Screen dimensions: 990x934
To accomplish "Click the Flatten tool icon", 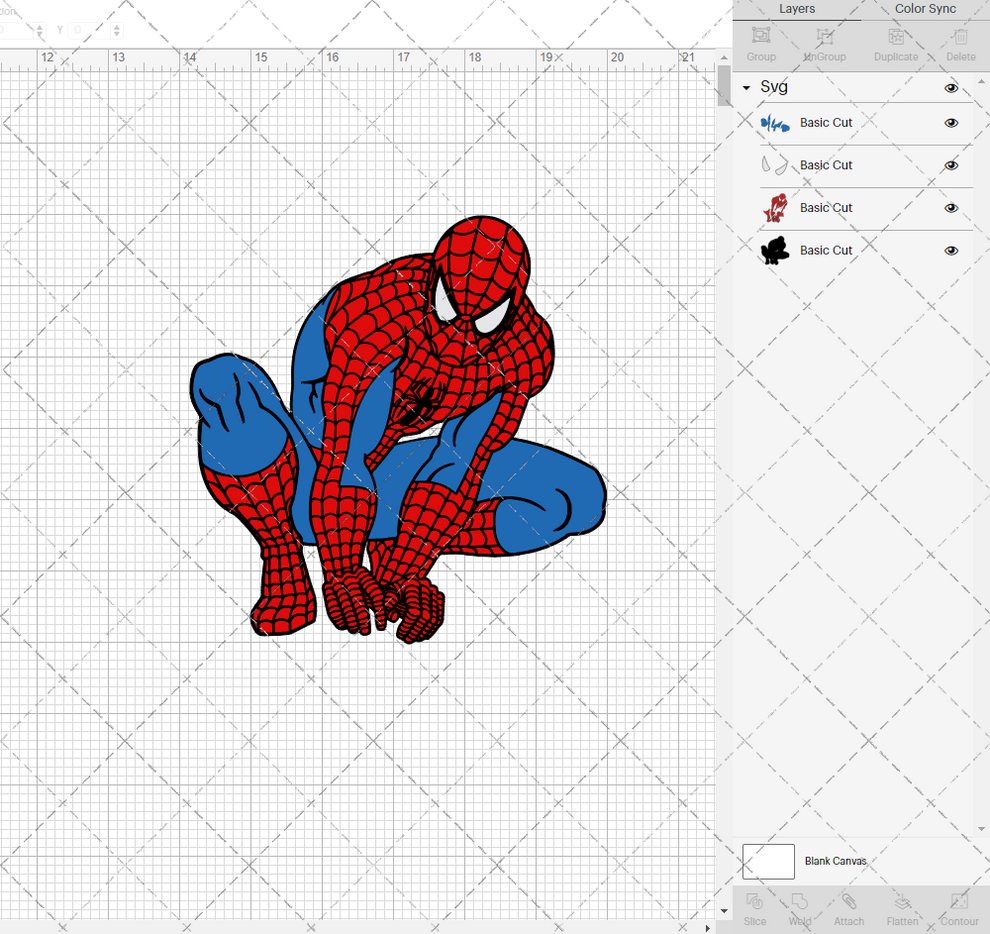I will point(903,906).
